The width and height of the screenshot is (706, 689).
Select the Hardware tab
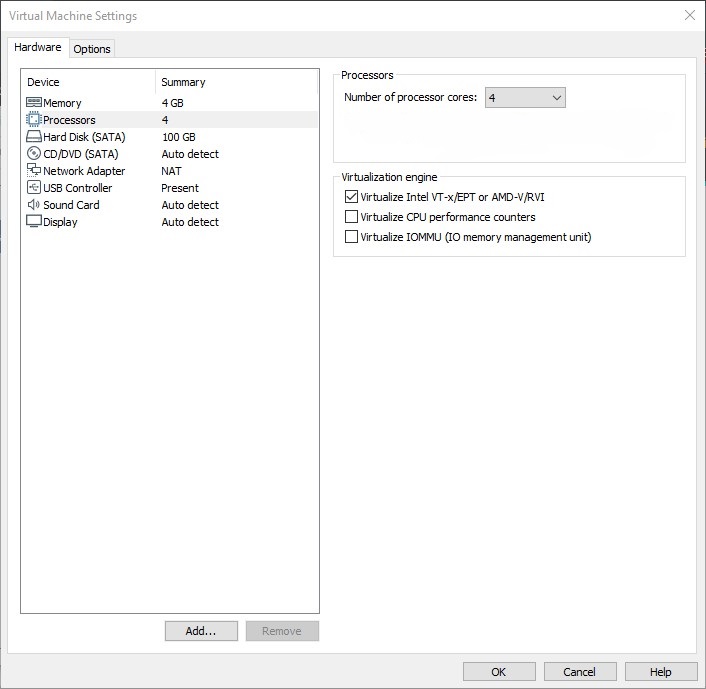[38, 48]
